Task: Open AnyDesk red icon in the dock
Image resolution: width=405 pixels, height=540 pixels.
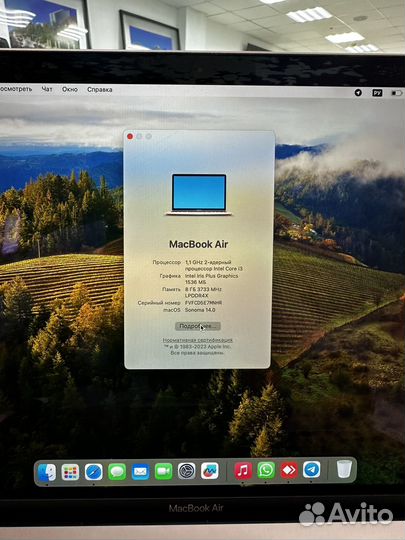Action: pos(289,470)
